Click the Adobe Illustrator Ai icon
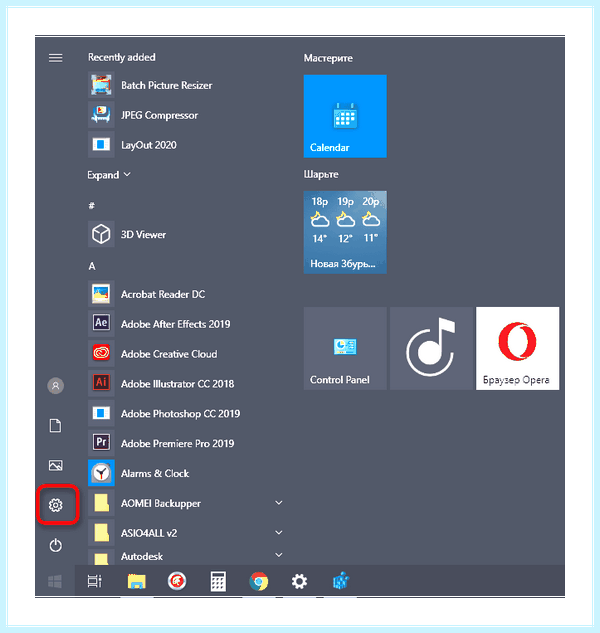This screenshot has width=600, height=633. [x=101, y=383]
